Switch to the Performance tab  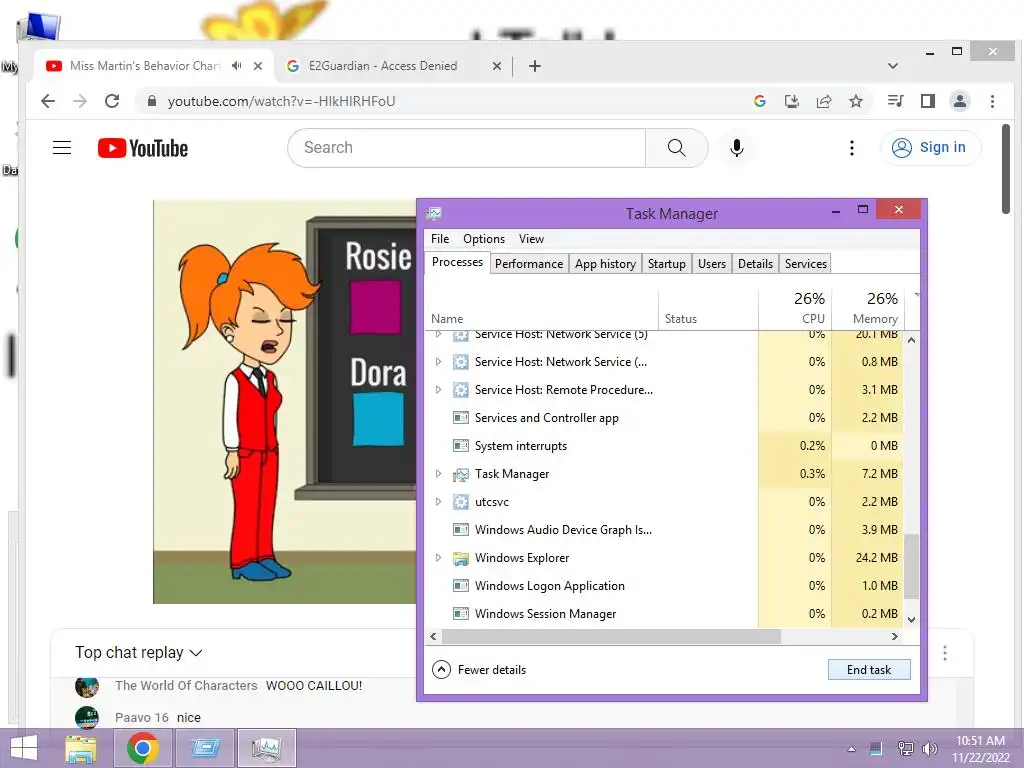pyautogui.click(x=529, y=264)
